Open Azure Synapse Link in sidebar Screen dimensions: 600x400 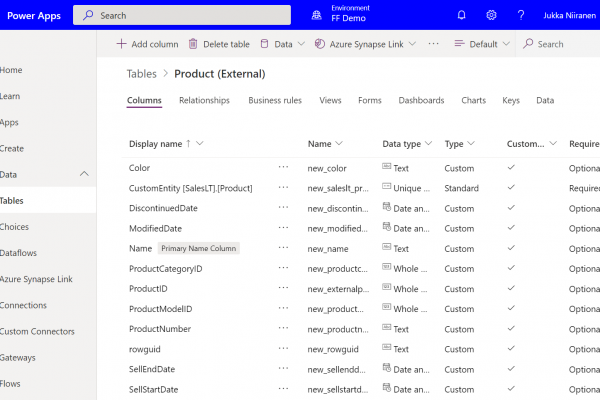tap(36, 279)
